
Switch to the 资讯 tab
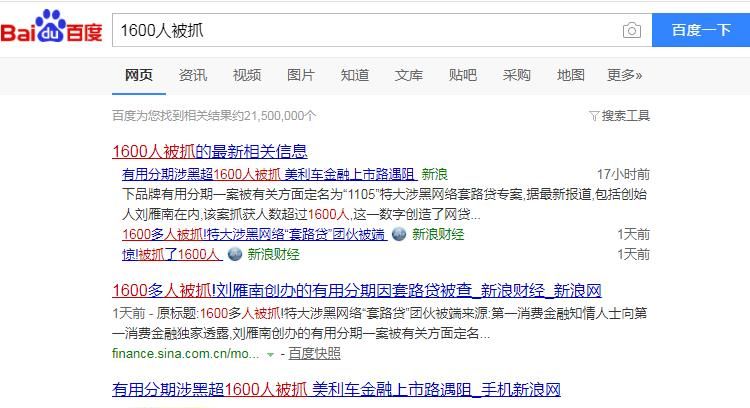pyautogui.click(x=193, y=75)
